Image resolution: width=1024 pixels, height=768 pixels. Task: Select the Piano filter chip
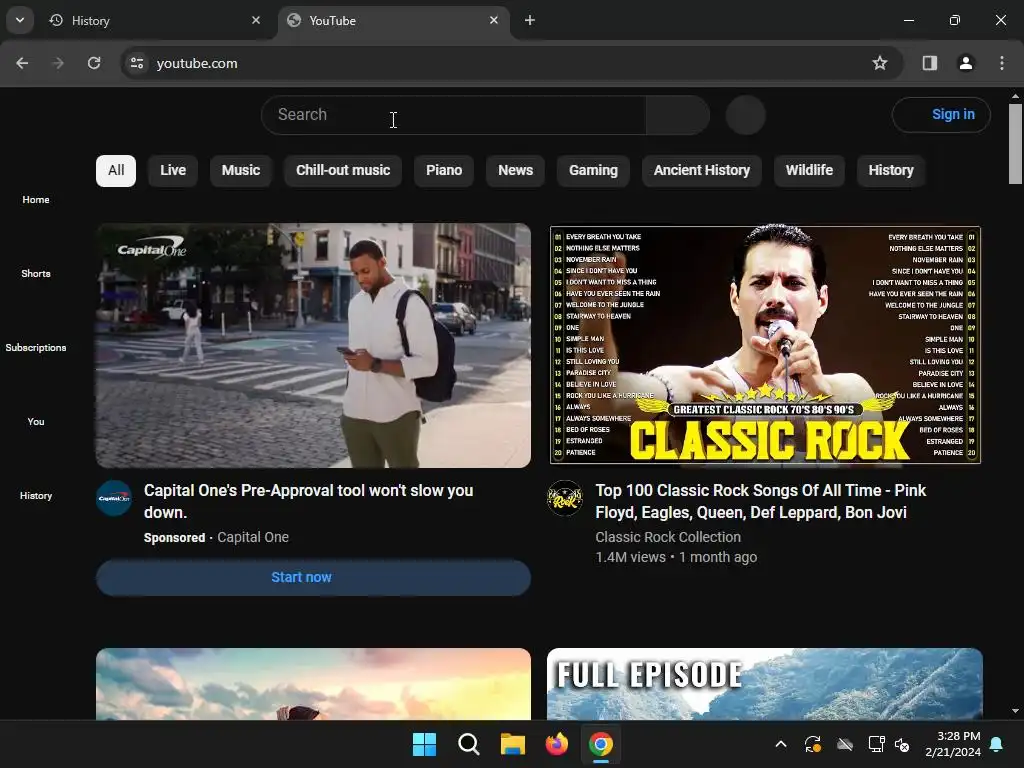click(444, 170)
